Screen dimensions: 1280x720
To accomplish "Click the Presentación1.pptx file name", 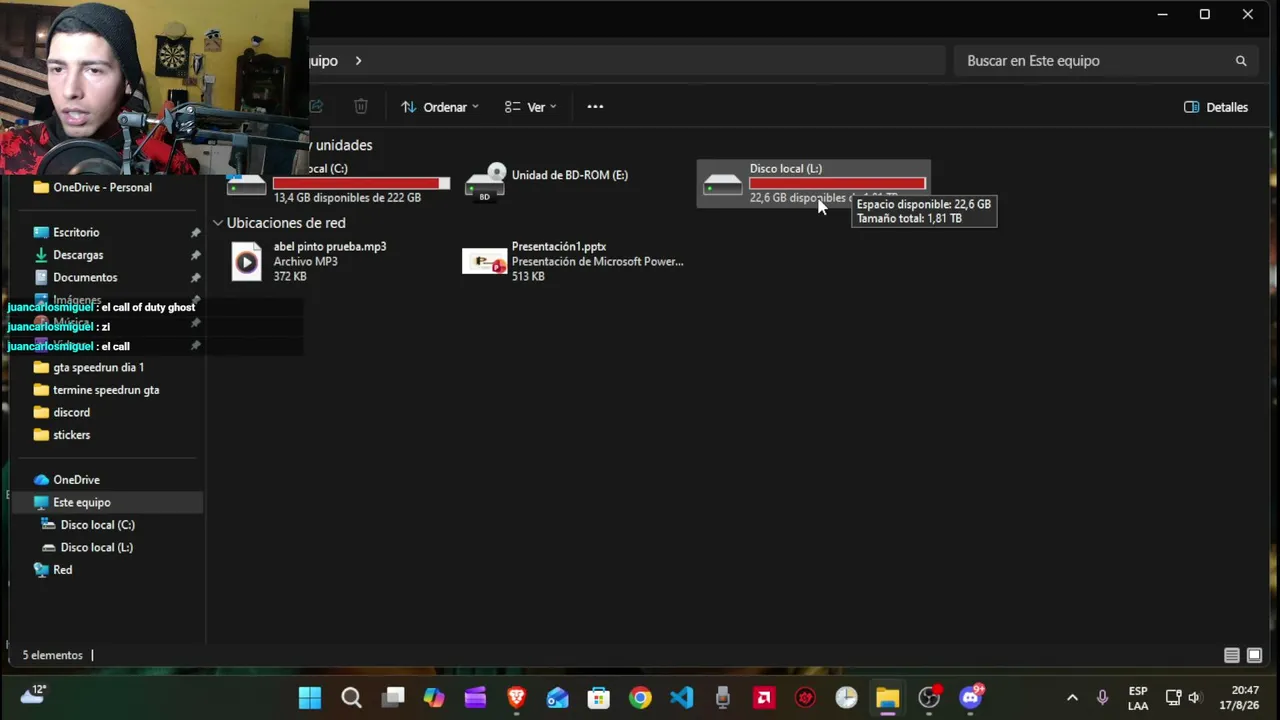I will (559, 246).
